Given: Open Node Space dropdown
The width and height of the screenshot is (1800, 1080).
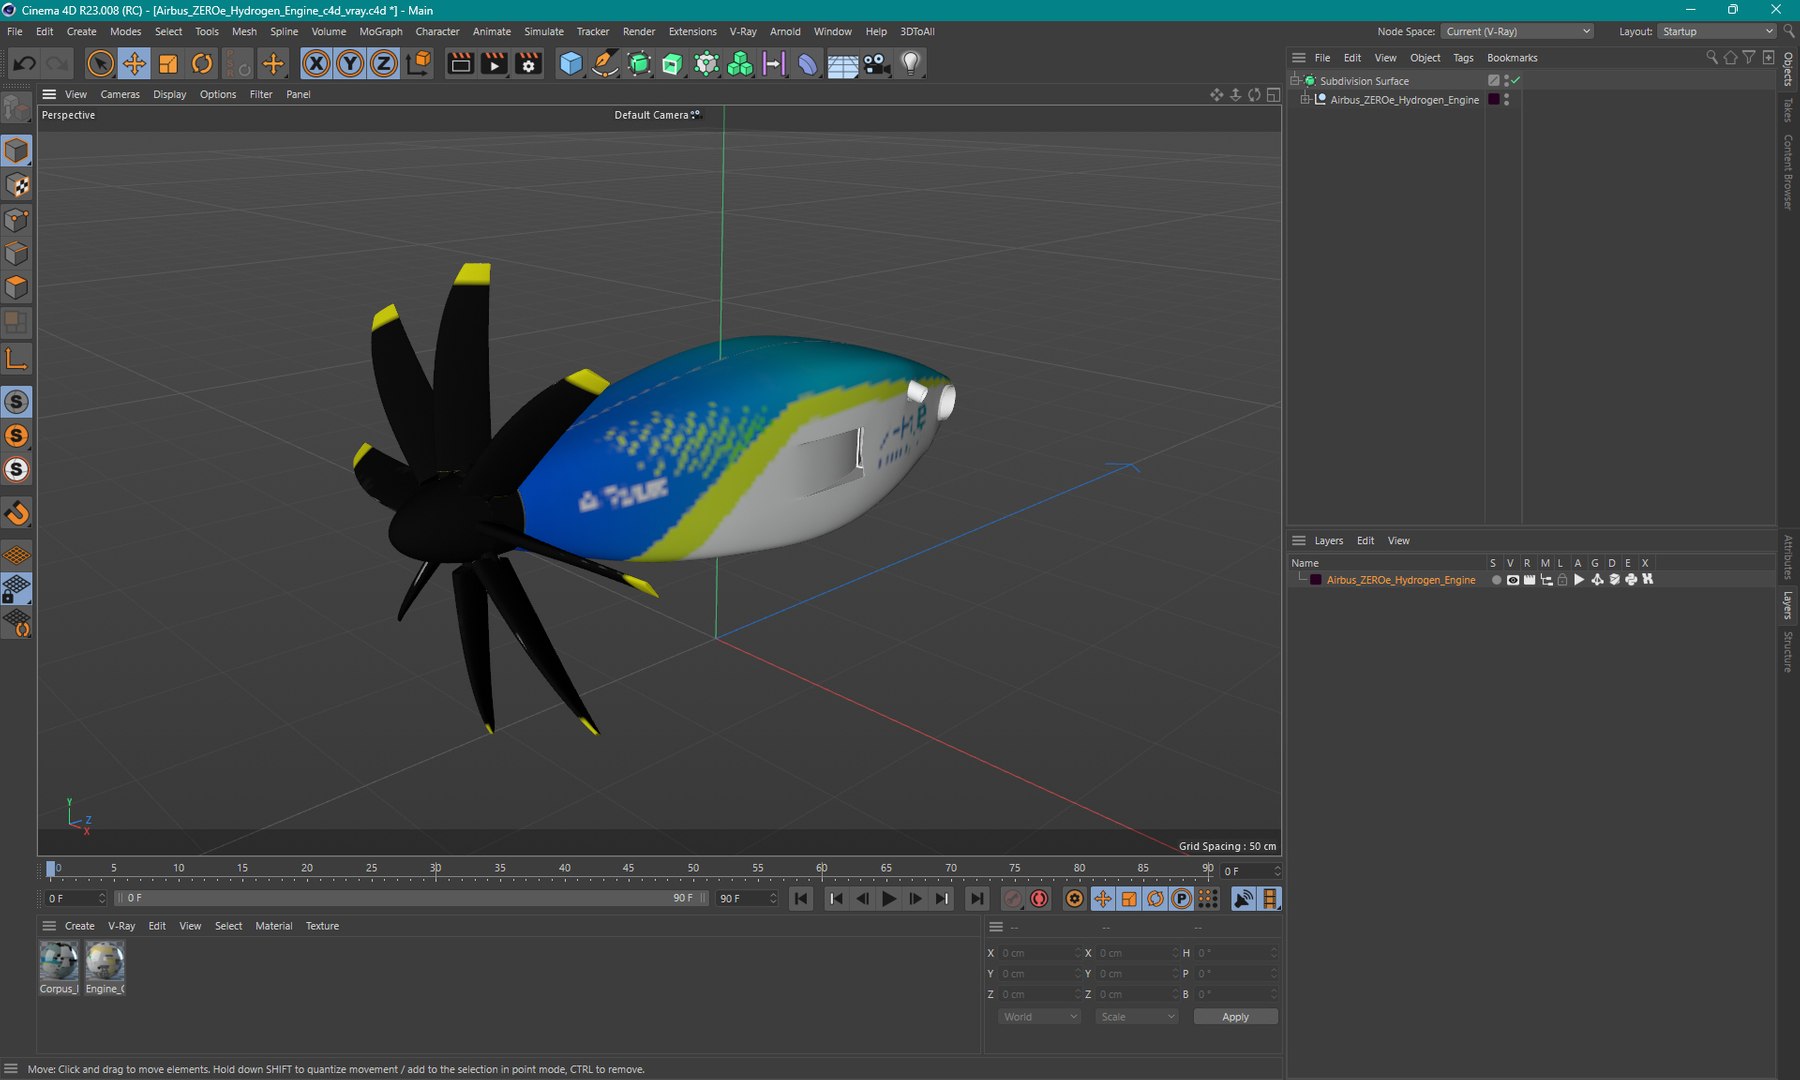Looking at the screenshot, I should pos(1518,32).
